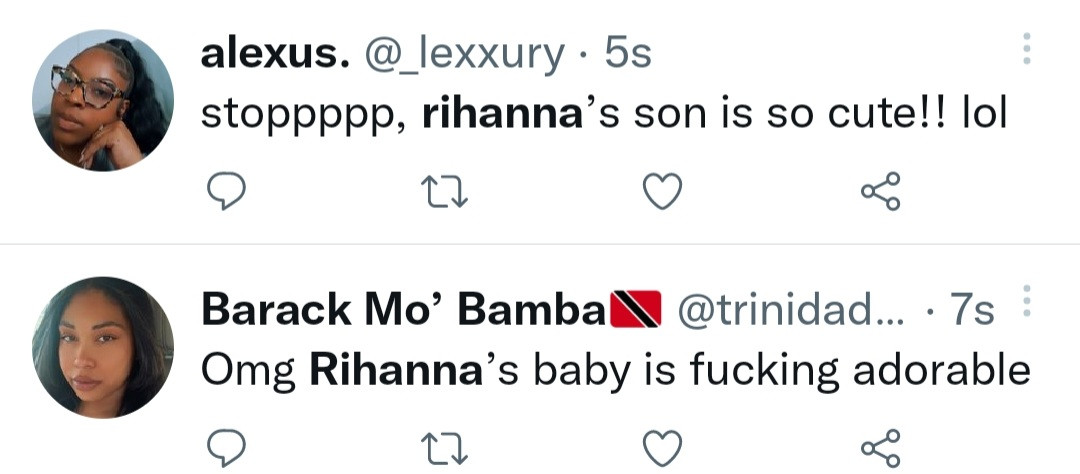Open the @trinidad... handle link
The height and width of the screenshot is (474, 1080).
pos(790,313)
